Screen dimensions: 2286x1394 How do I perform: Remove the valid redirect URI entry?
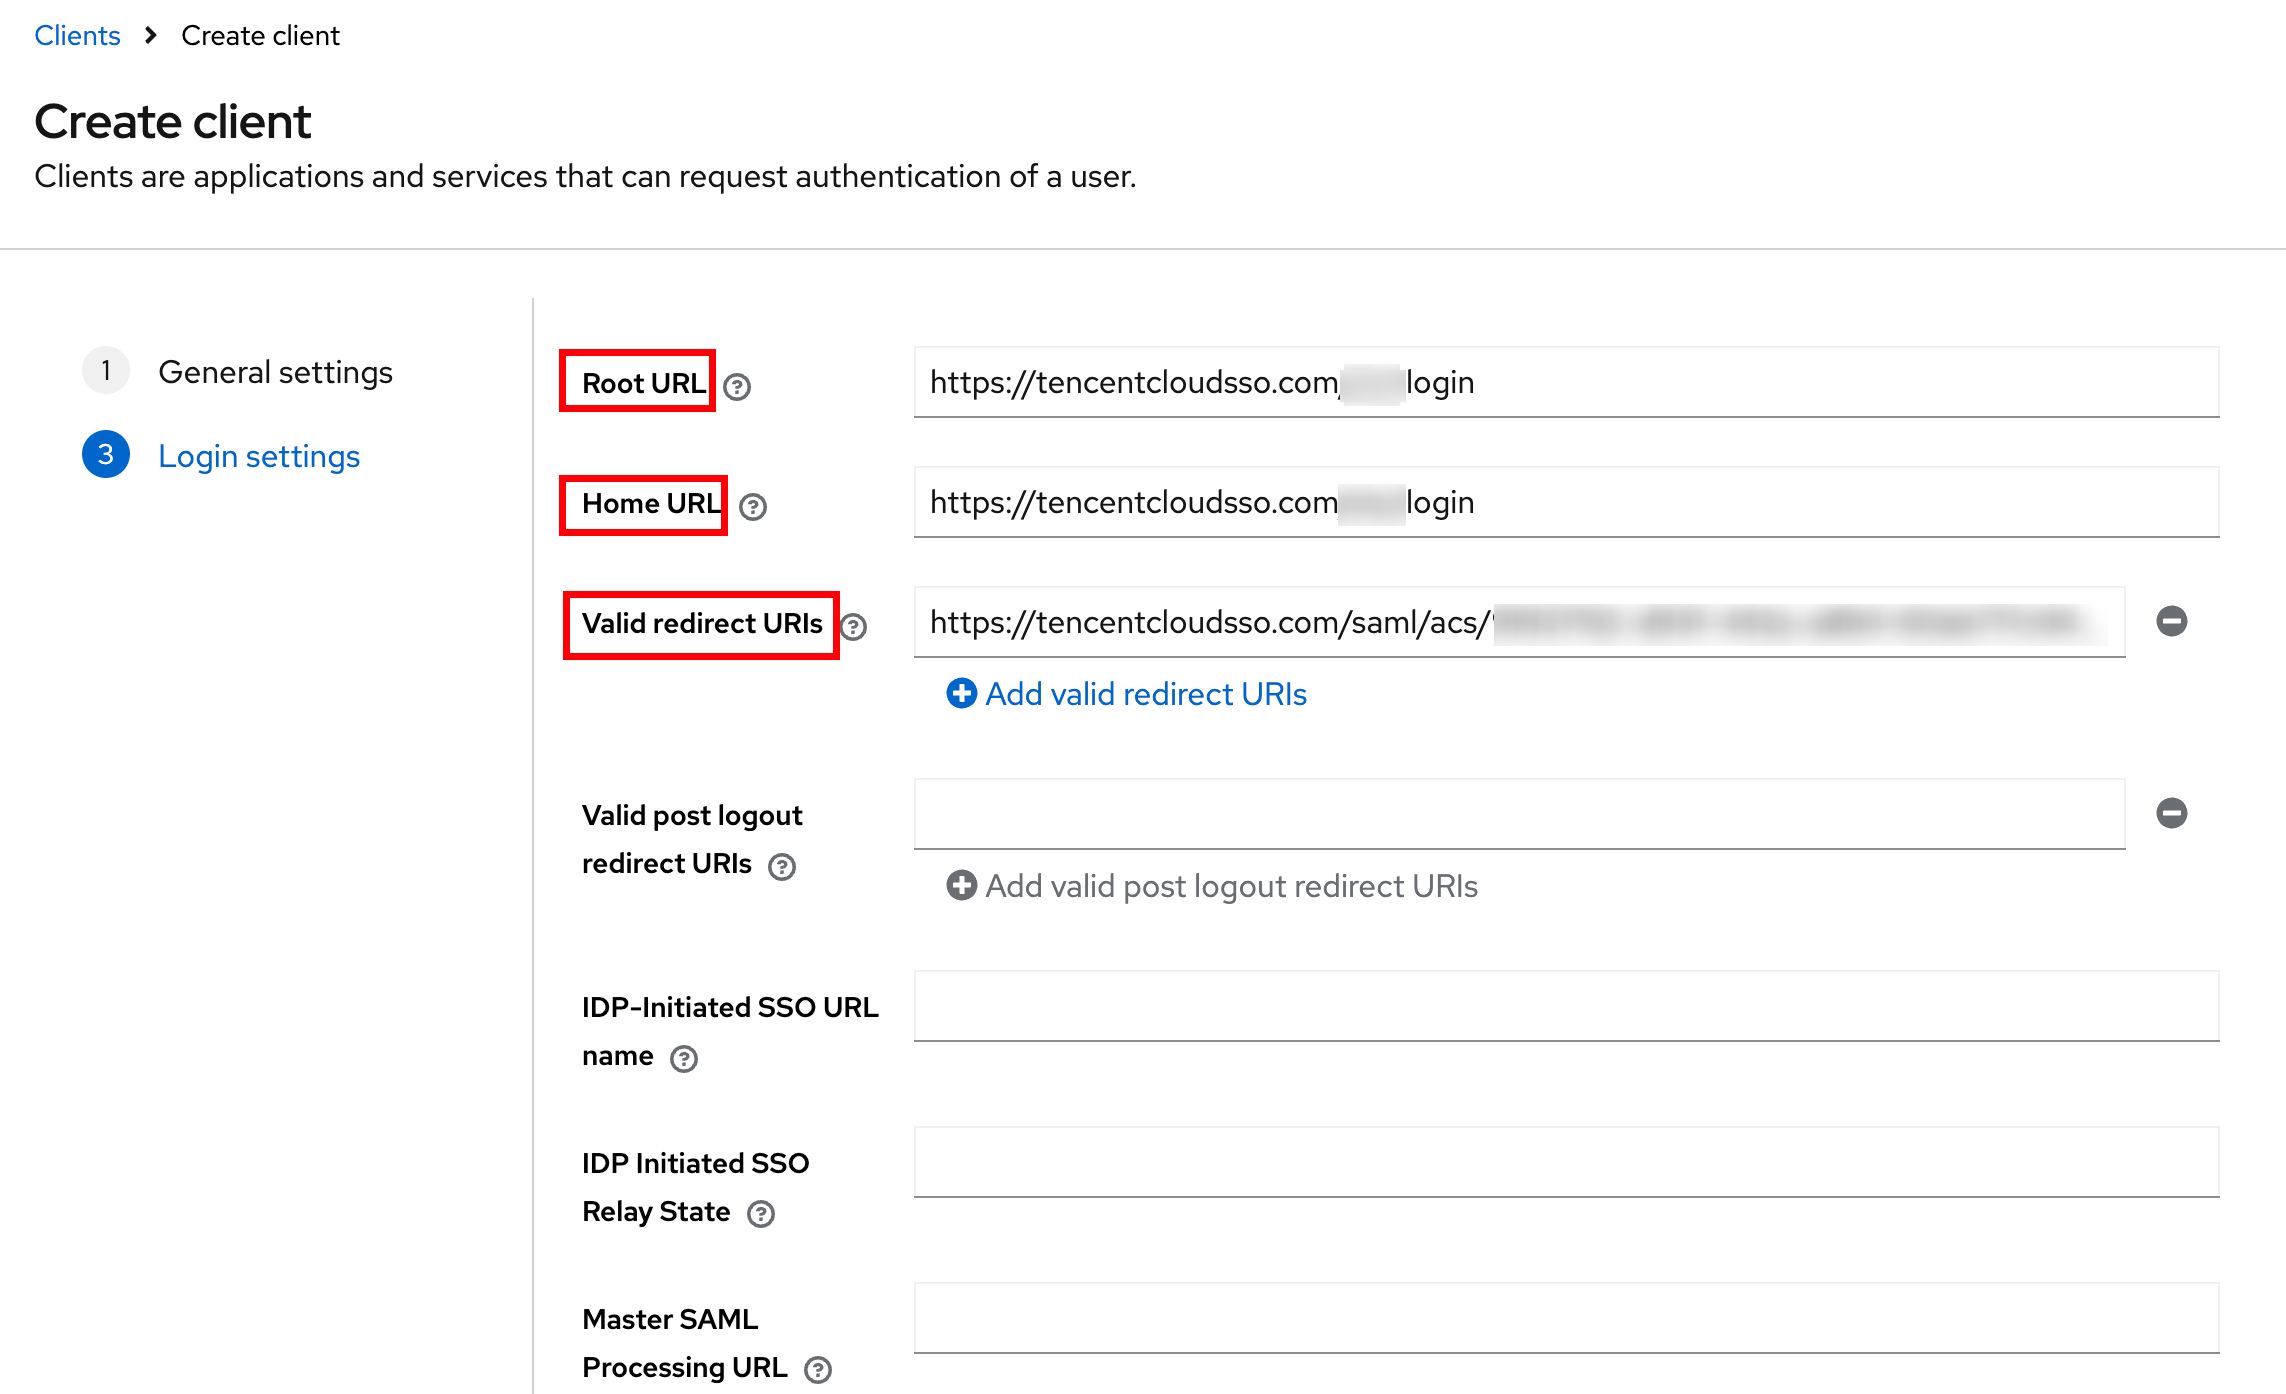point(2171,621)
